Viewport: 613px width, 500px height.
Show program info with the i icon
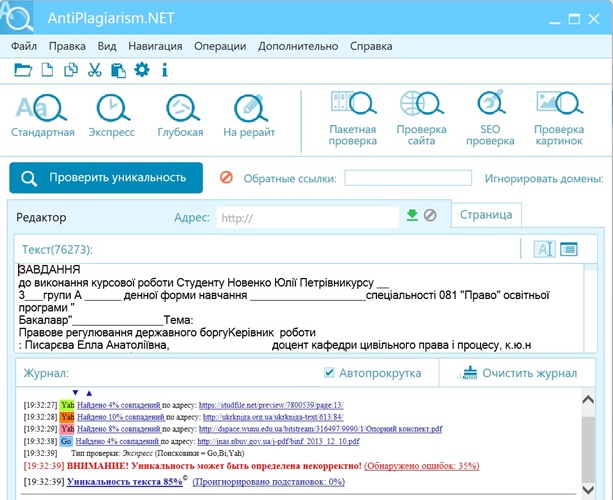point(165,70)
